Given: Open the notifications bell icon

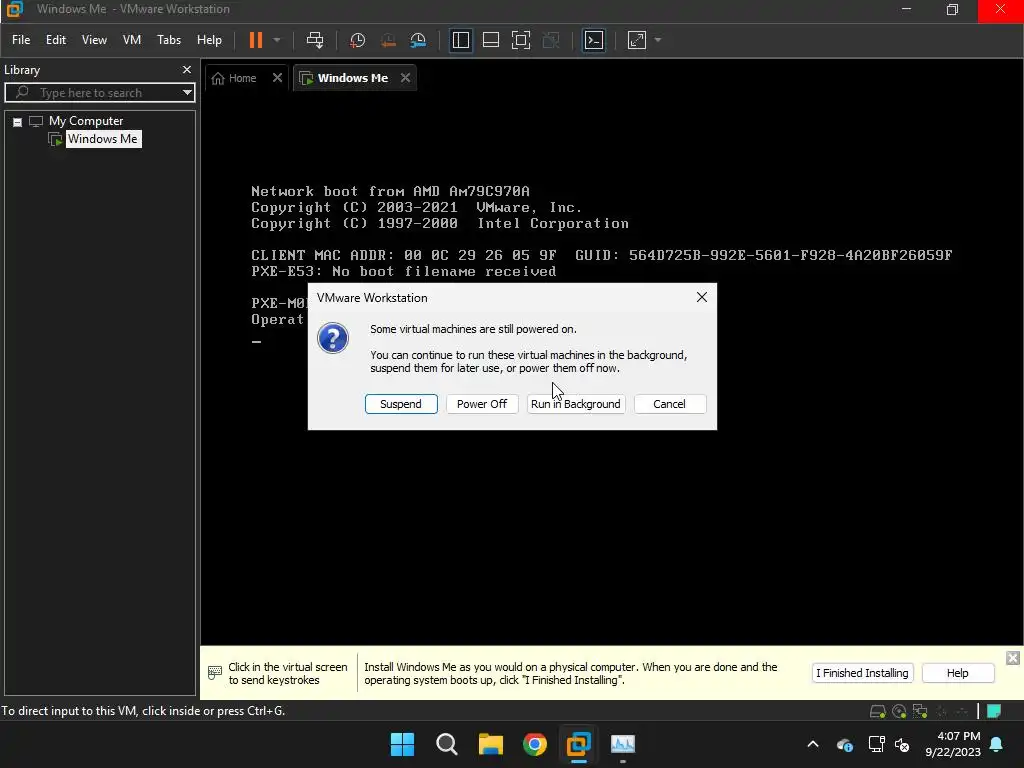Looking at the screenshot, I should [997, 744].
